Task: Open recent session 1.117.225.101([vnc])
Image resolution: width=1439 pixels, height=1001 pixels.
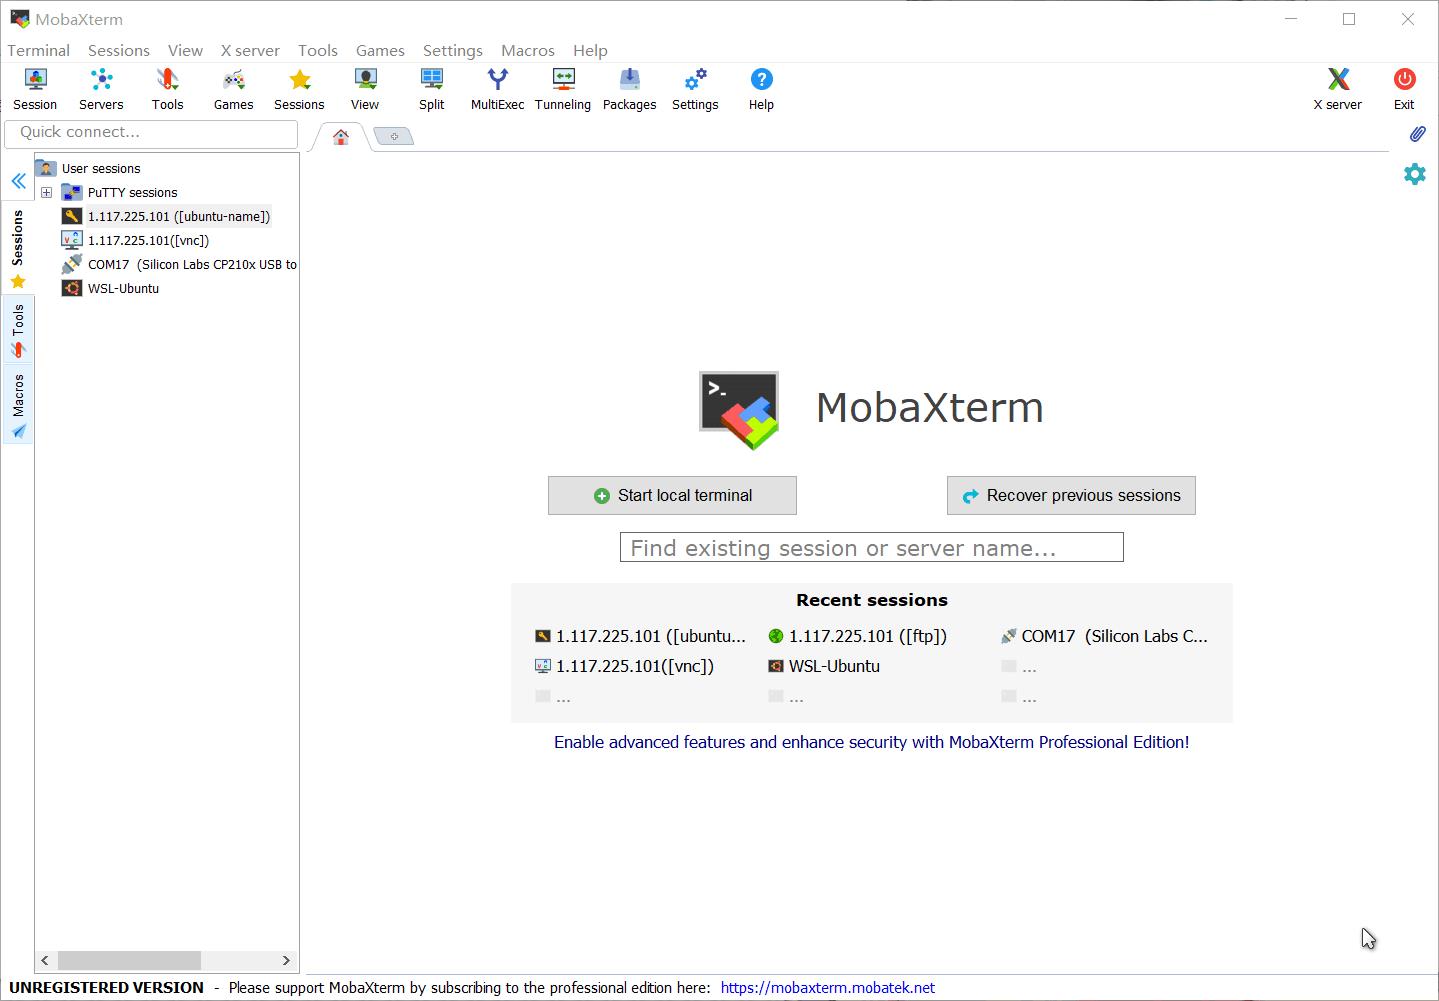Action: pos(625,666)
